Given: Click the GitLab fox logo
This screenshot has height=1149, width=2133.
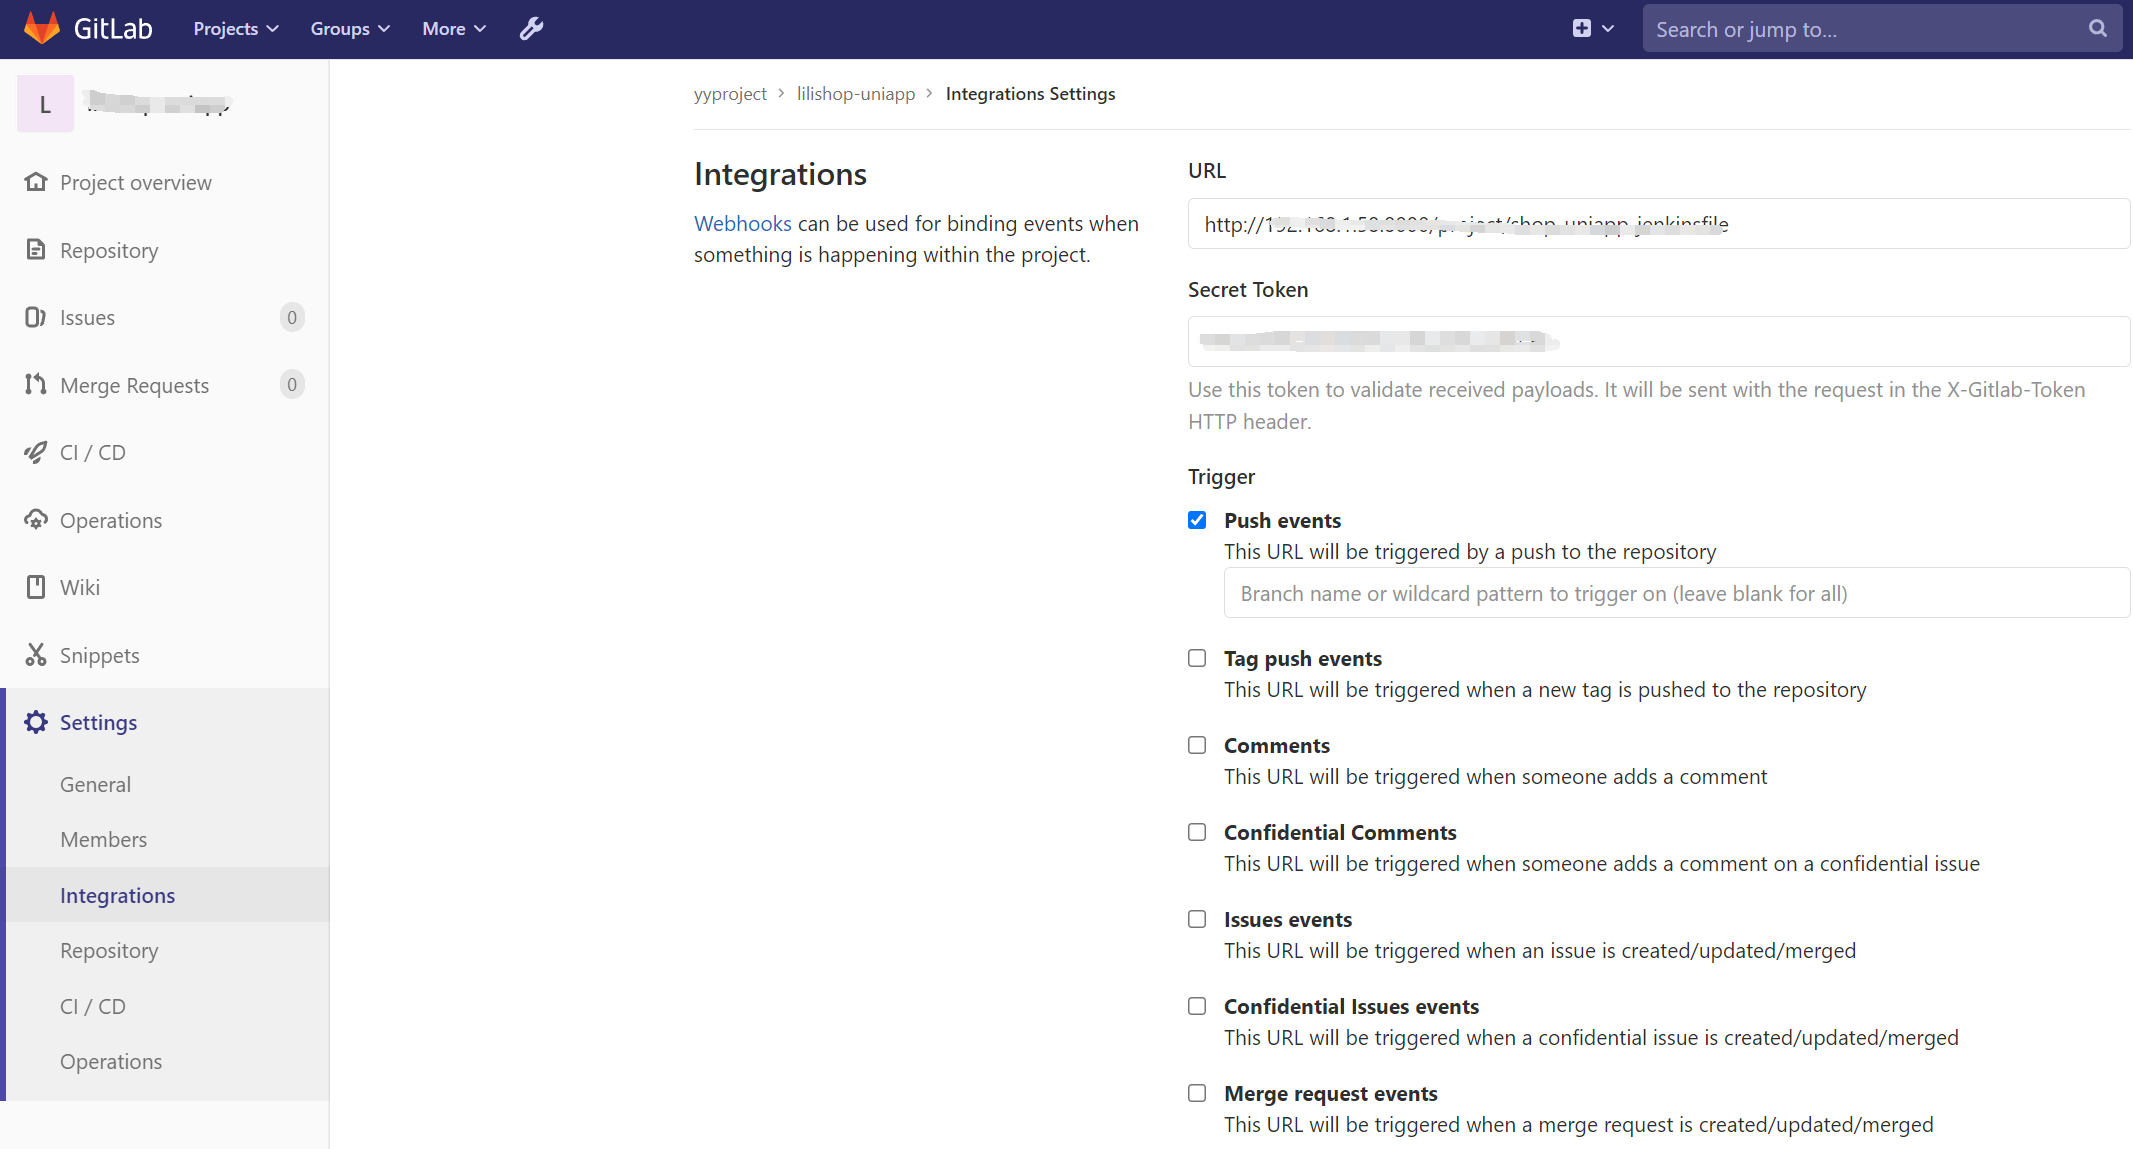Looking at the screenshot, I should click(x=42, y=28).
